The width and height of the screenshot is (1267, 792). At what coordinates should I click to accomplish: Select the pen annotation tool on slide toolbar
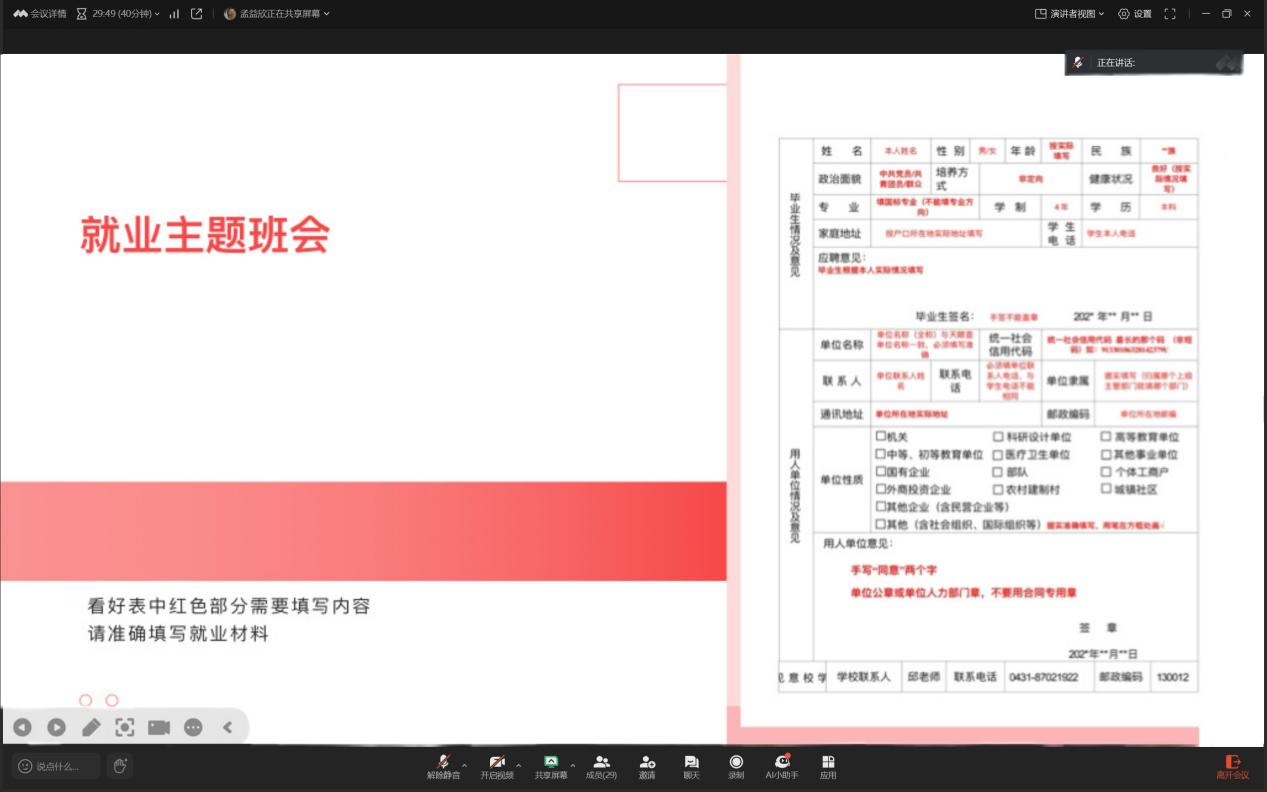point(91,728)
